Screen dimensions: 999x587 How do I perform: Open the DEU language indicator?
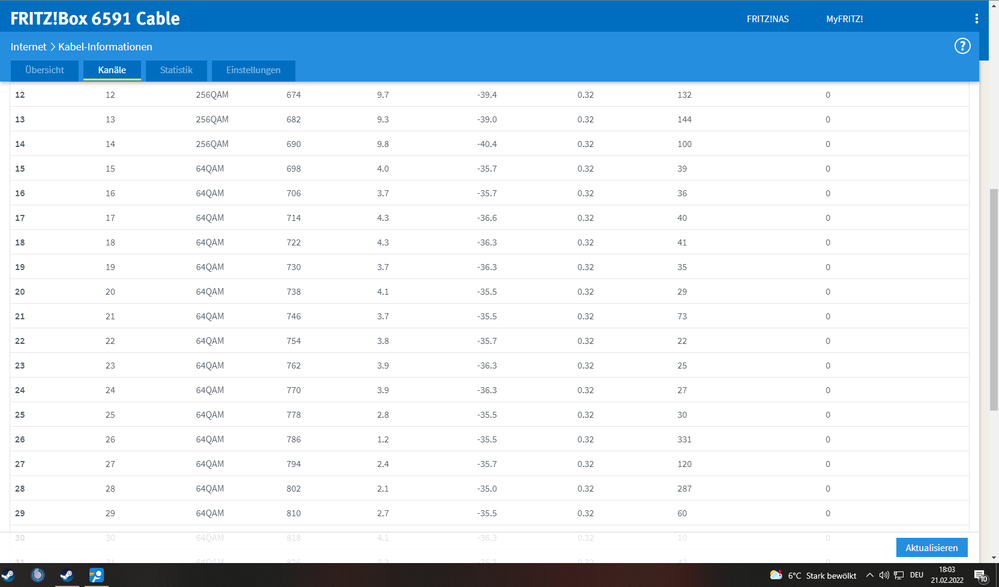916,576
